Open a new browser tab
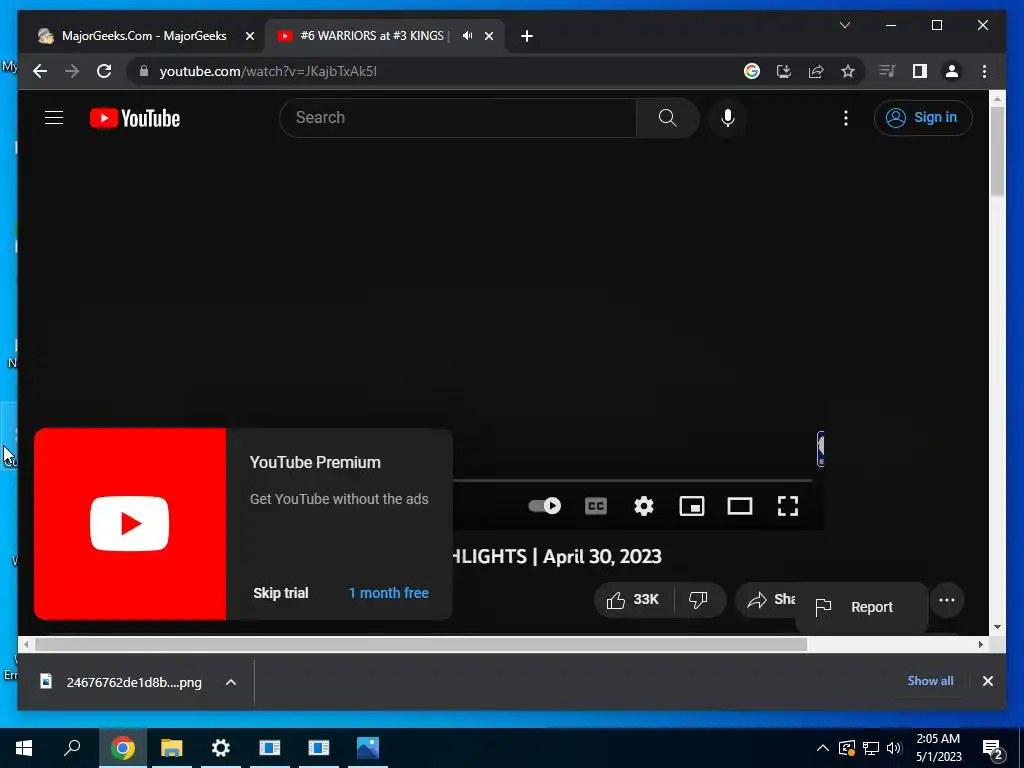This screenshot has height=768, width=1024. [x=527, y=36]
